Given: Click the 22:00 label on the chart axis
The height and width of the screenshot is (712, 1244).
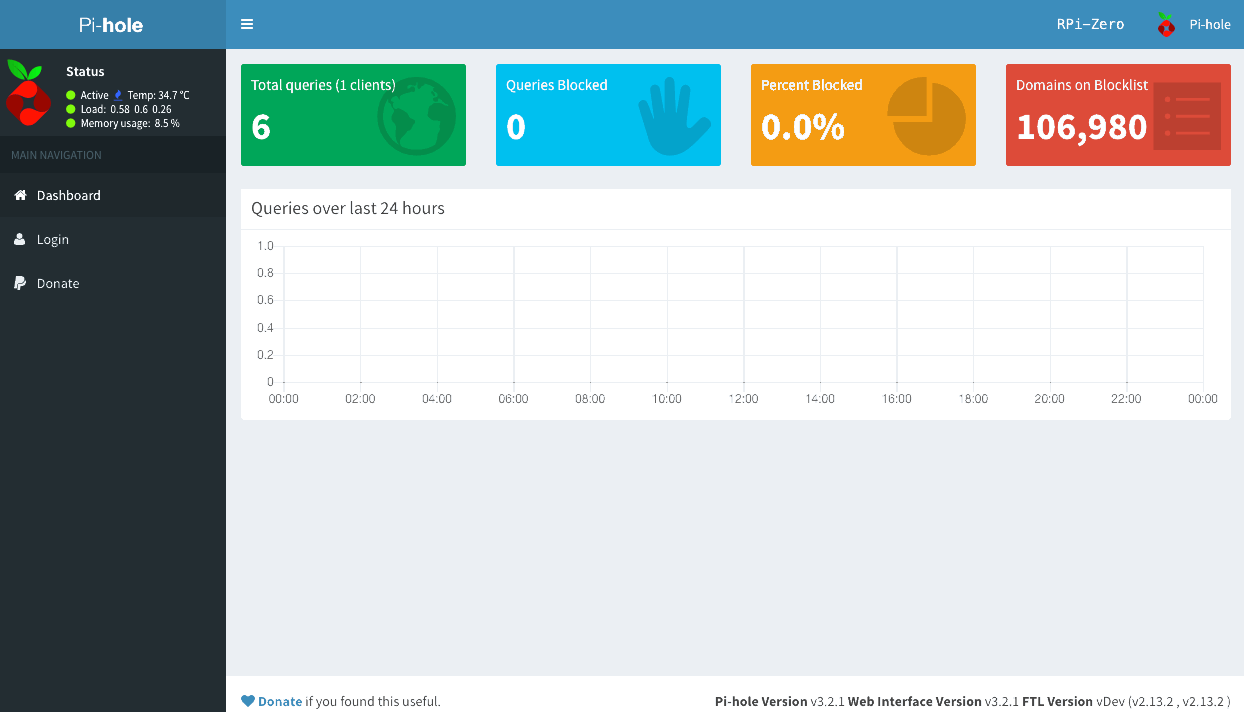Looking at the screenshot, I should 1126,398.
